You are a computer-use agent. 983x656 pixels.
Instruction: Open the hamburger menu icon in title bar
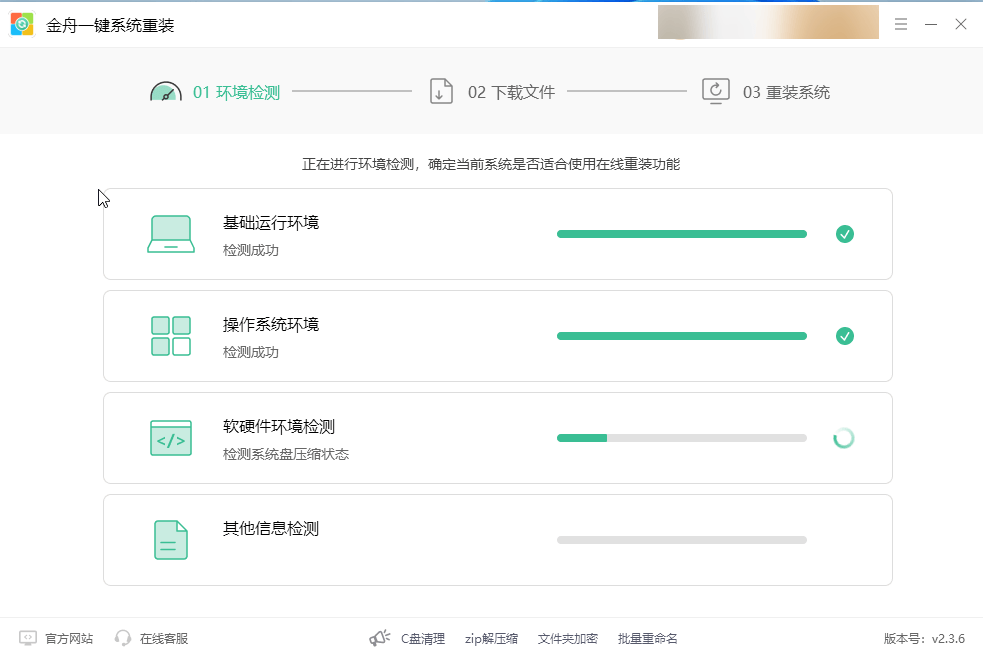[901, 24]
